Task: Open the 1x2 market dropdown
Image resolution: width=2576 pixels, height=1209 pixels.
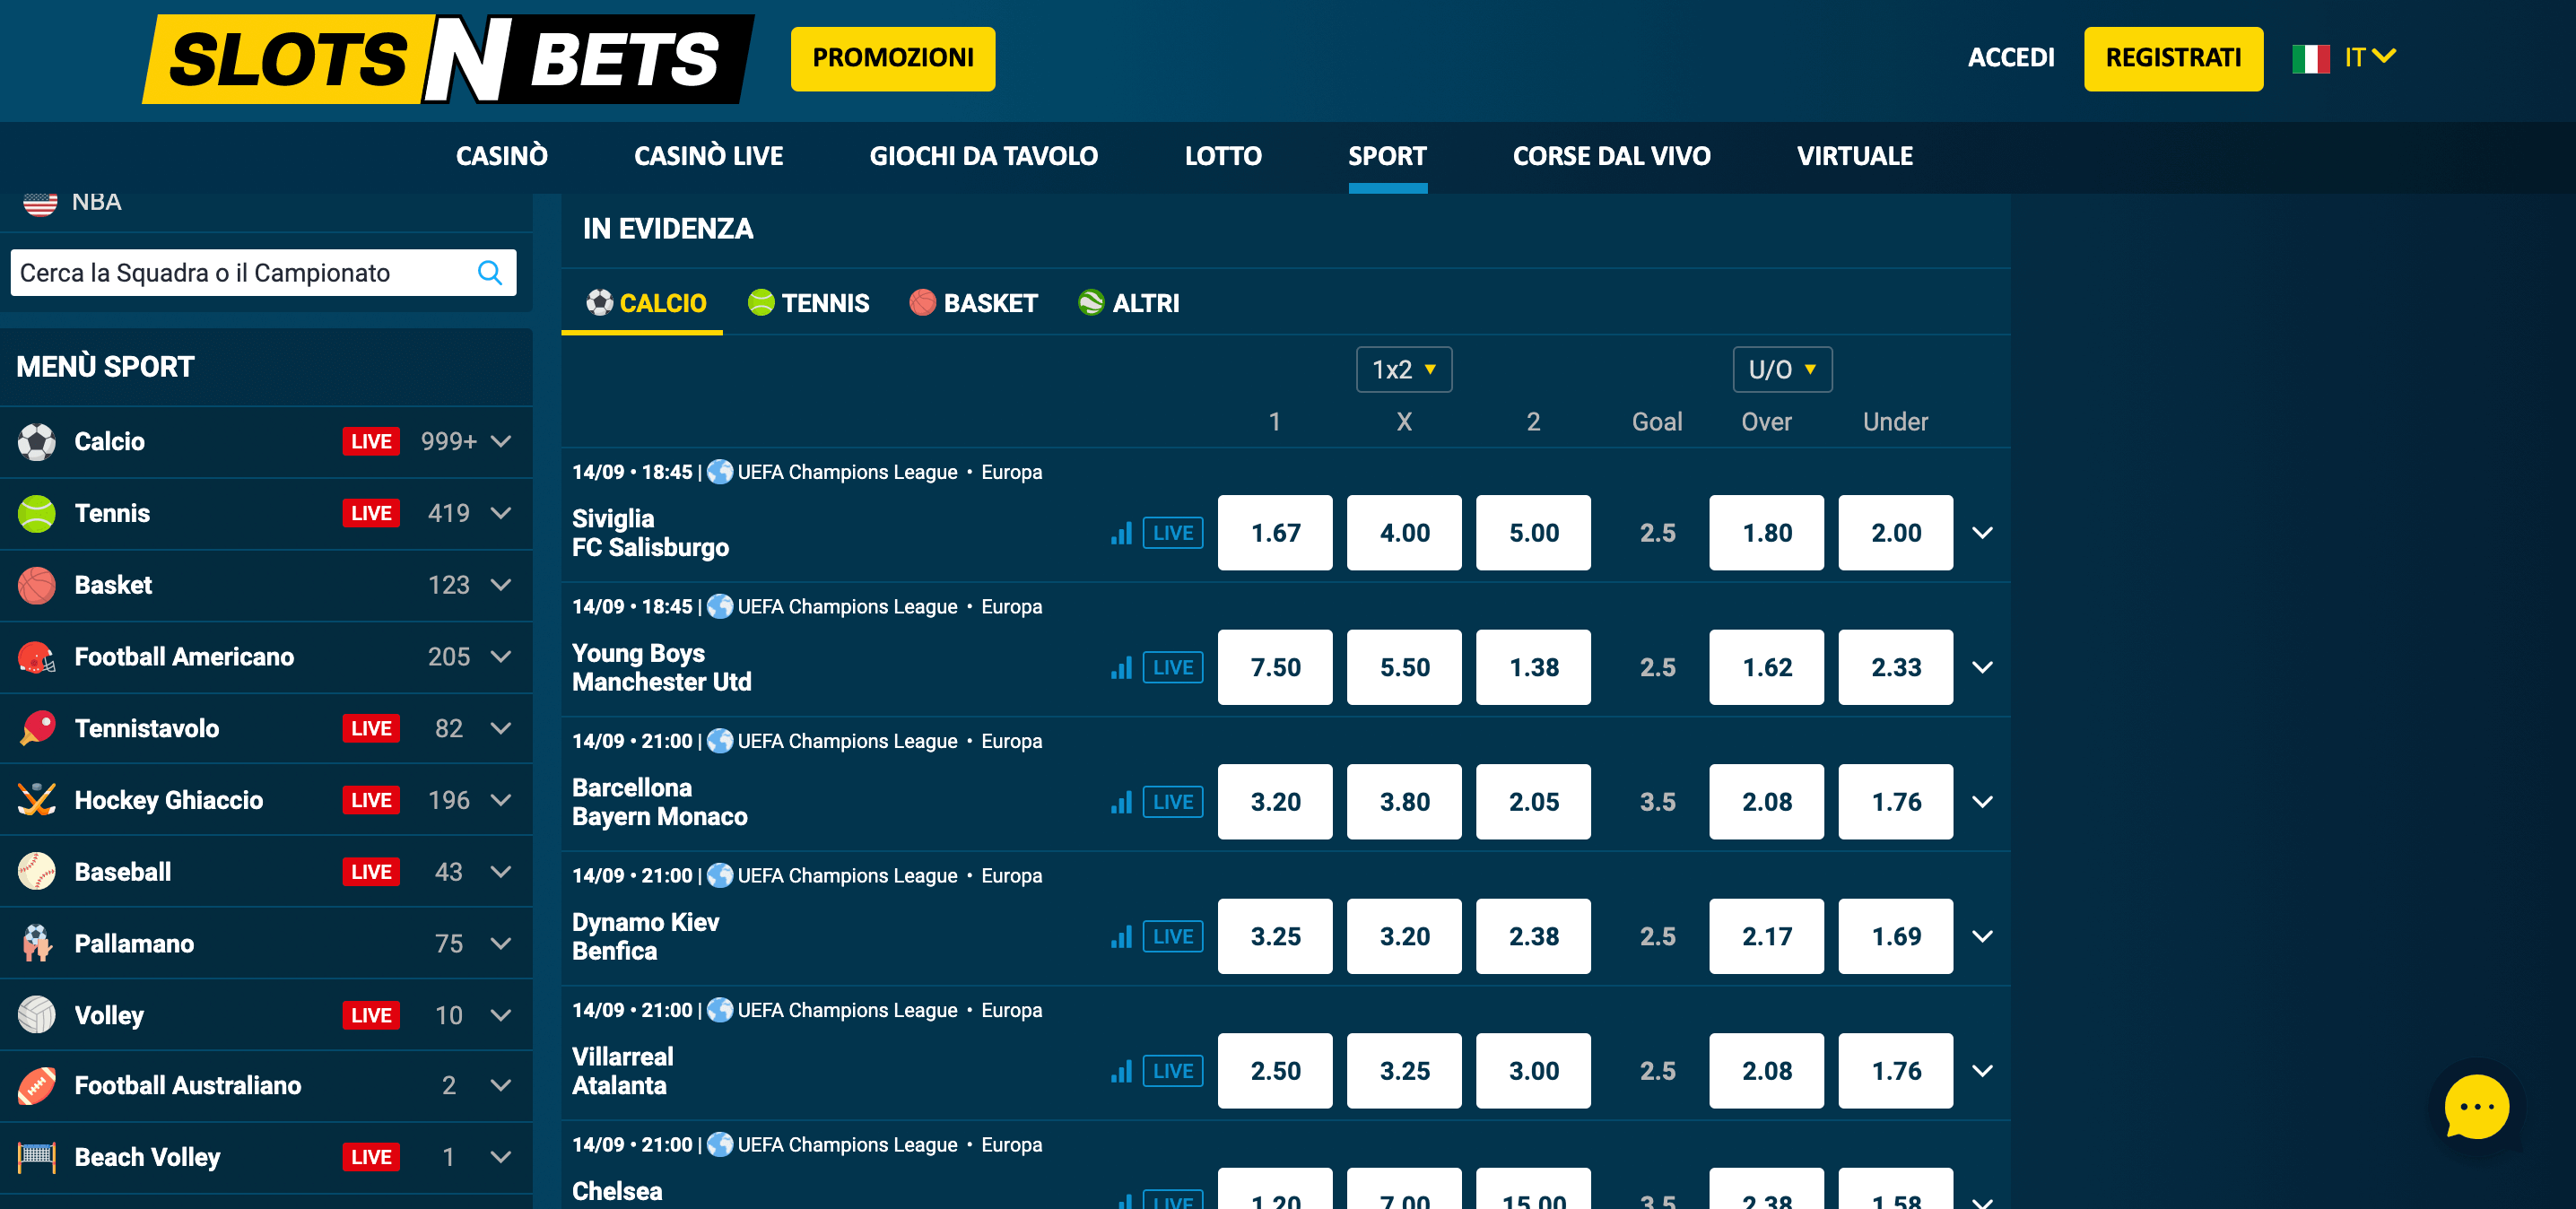Action: [x=1403, y=369]
